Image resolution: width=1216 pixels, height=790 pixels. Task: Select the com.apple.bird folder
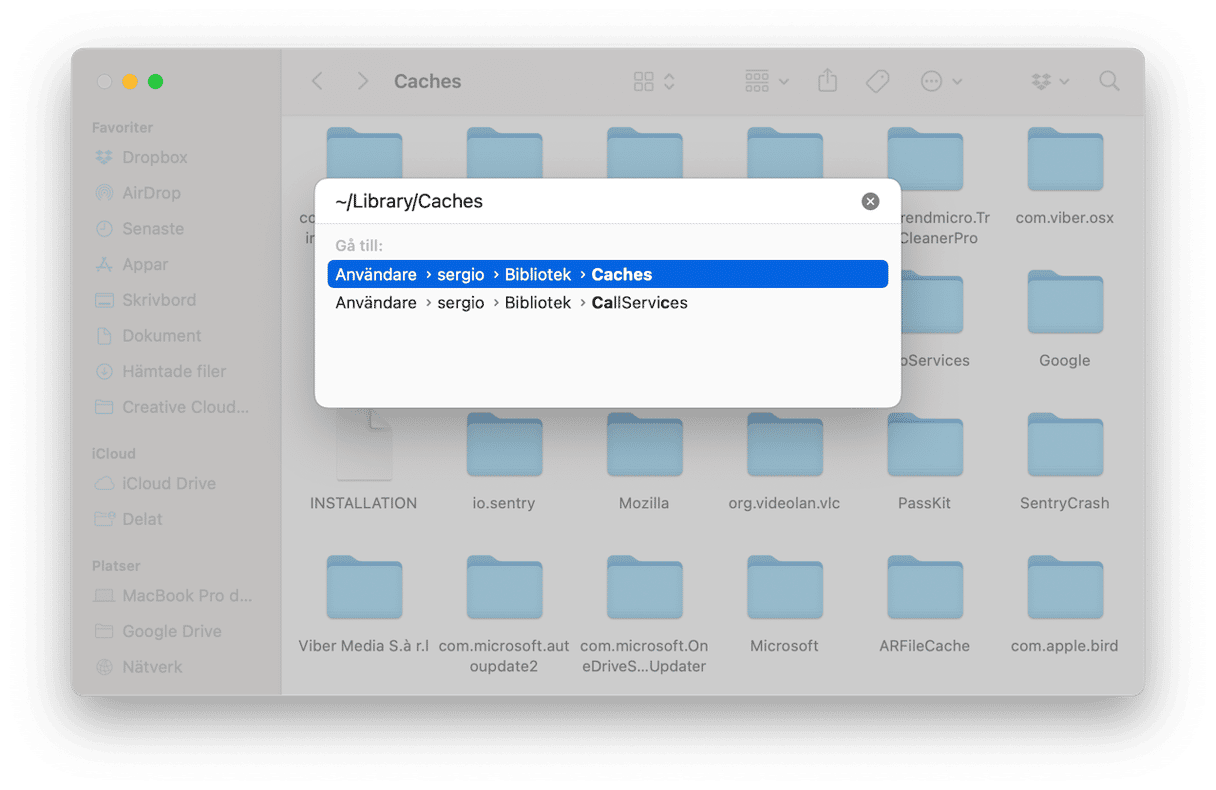[x=1065, y=604]
